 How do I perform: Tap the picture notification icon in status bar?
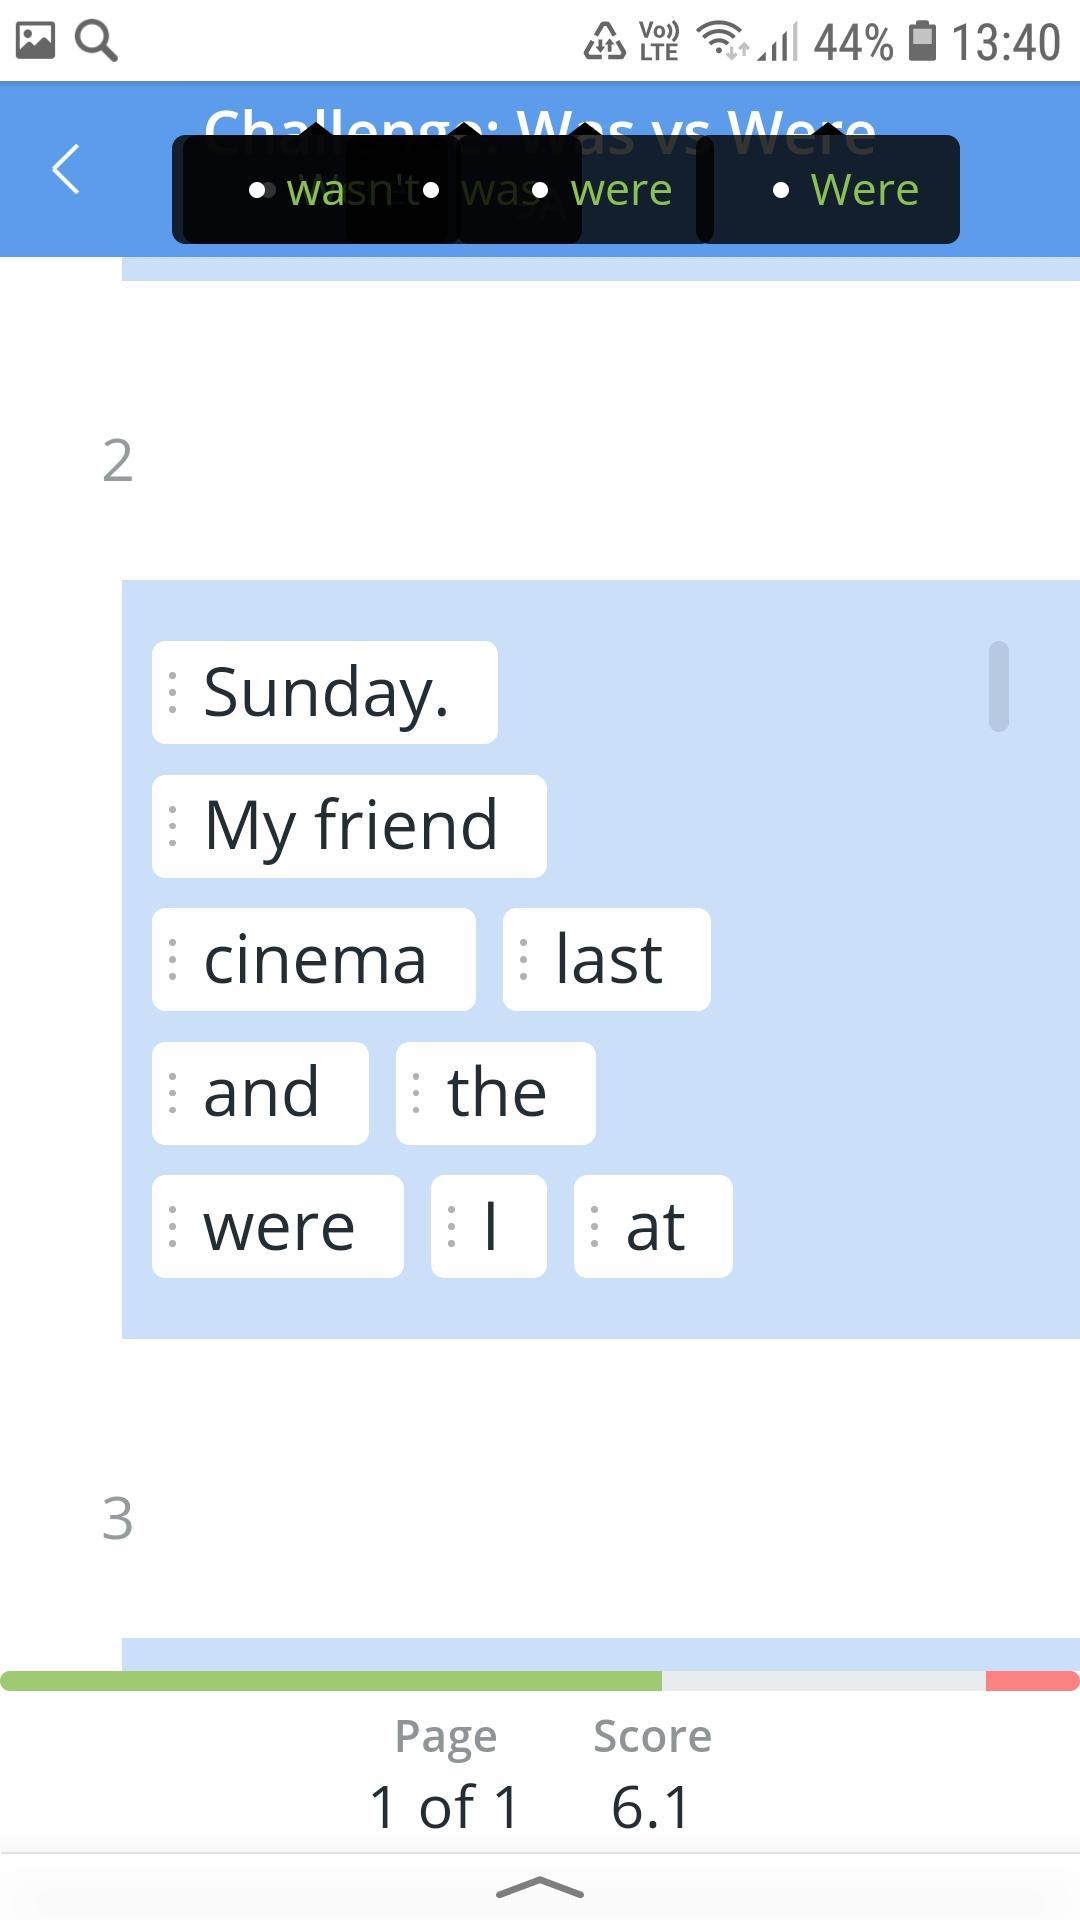point(35,40)
